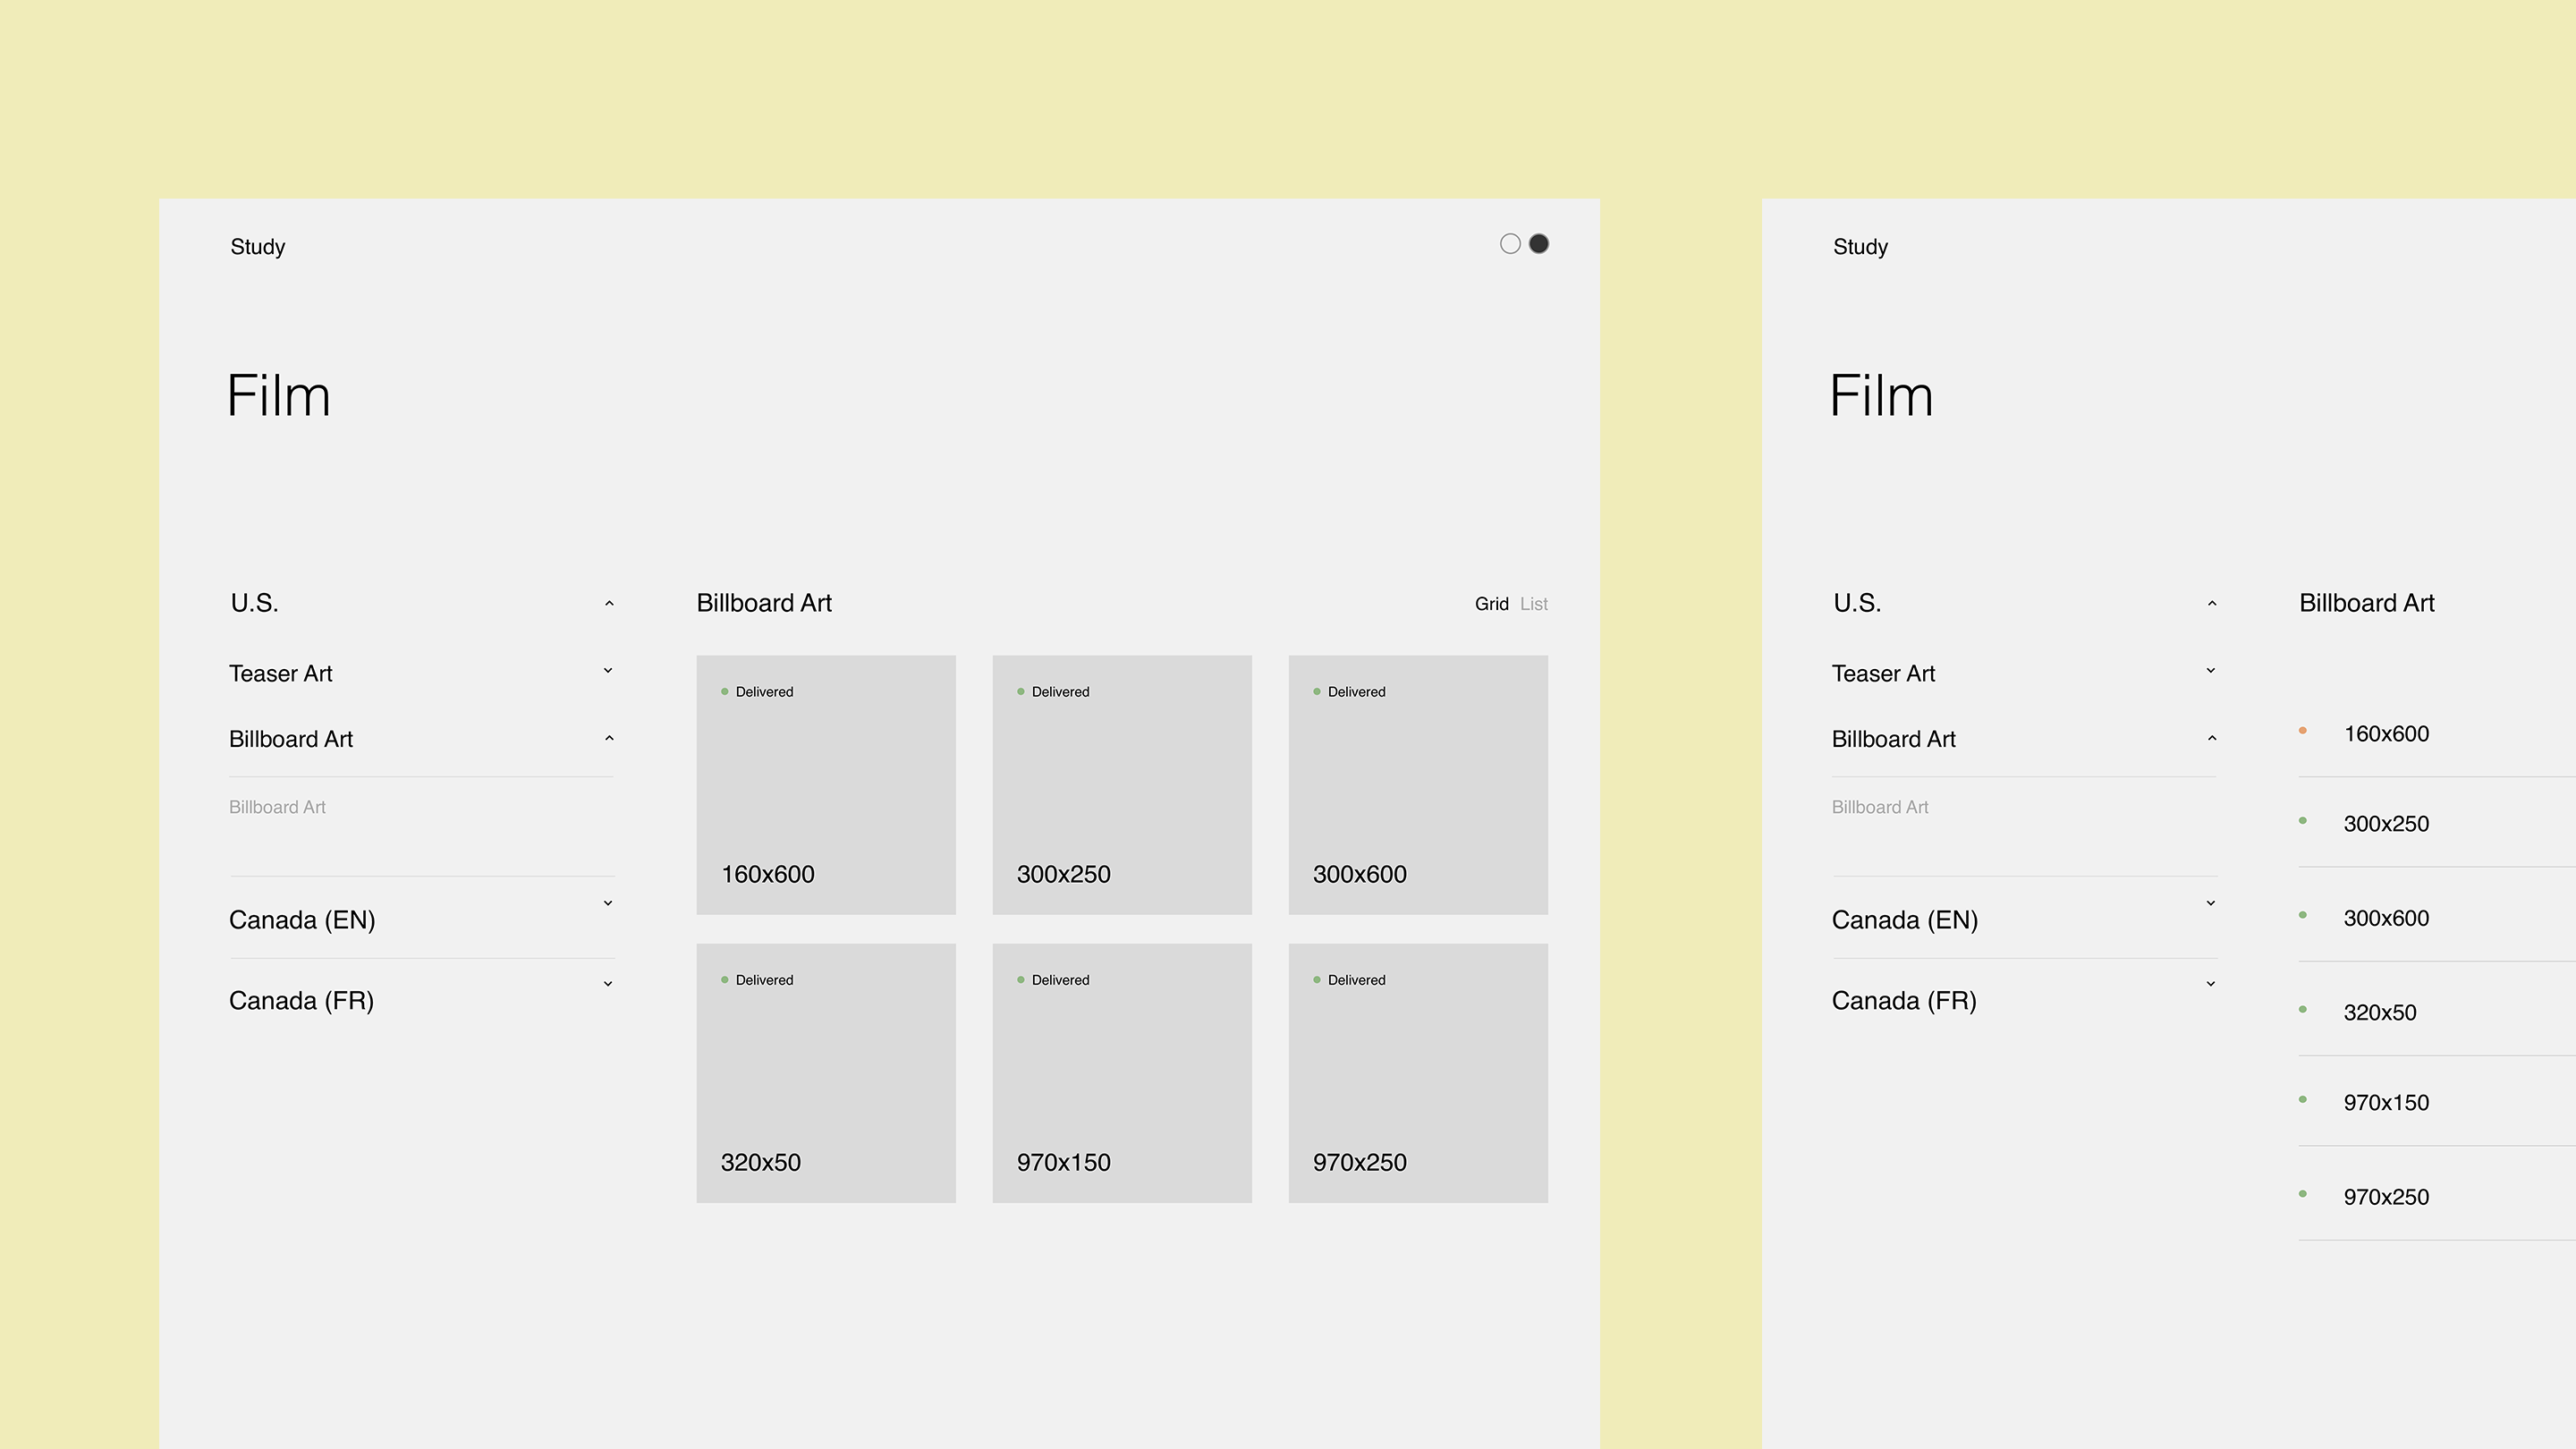Expand Canada (FR) chevron in right window

pos(2211,985)
